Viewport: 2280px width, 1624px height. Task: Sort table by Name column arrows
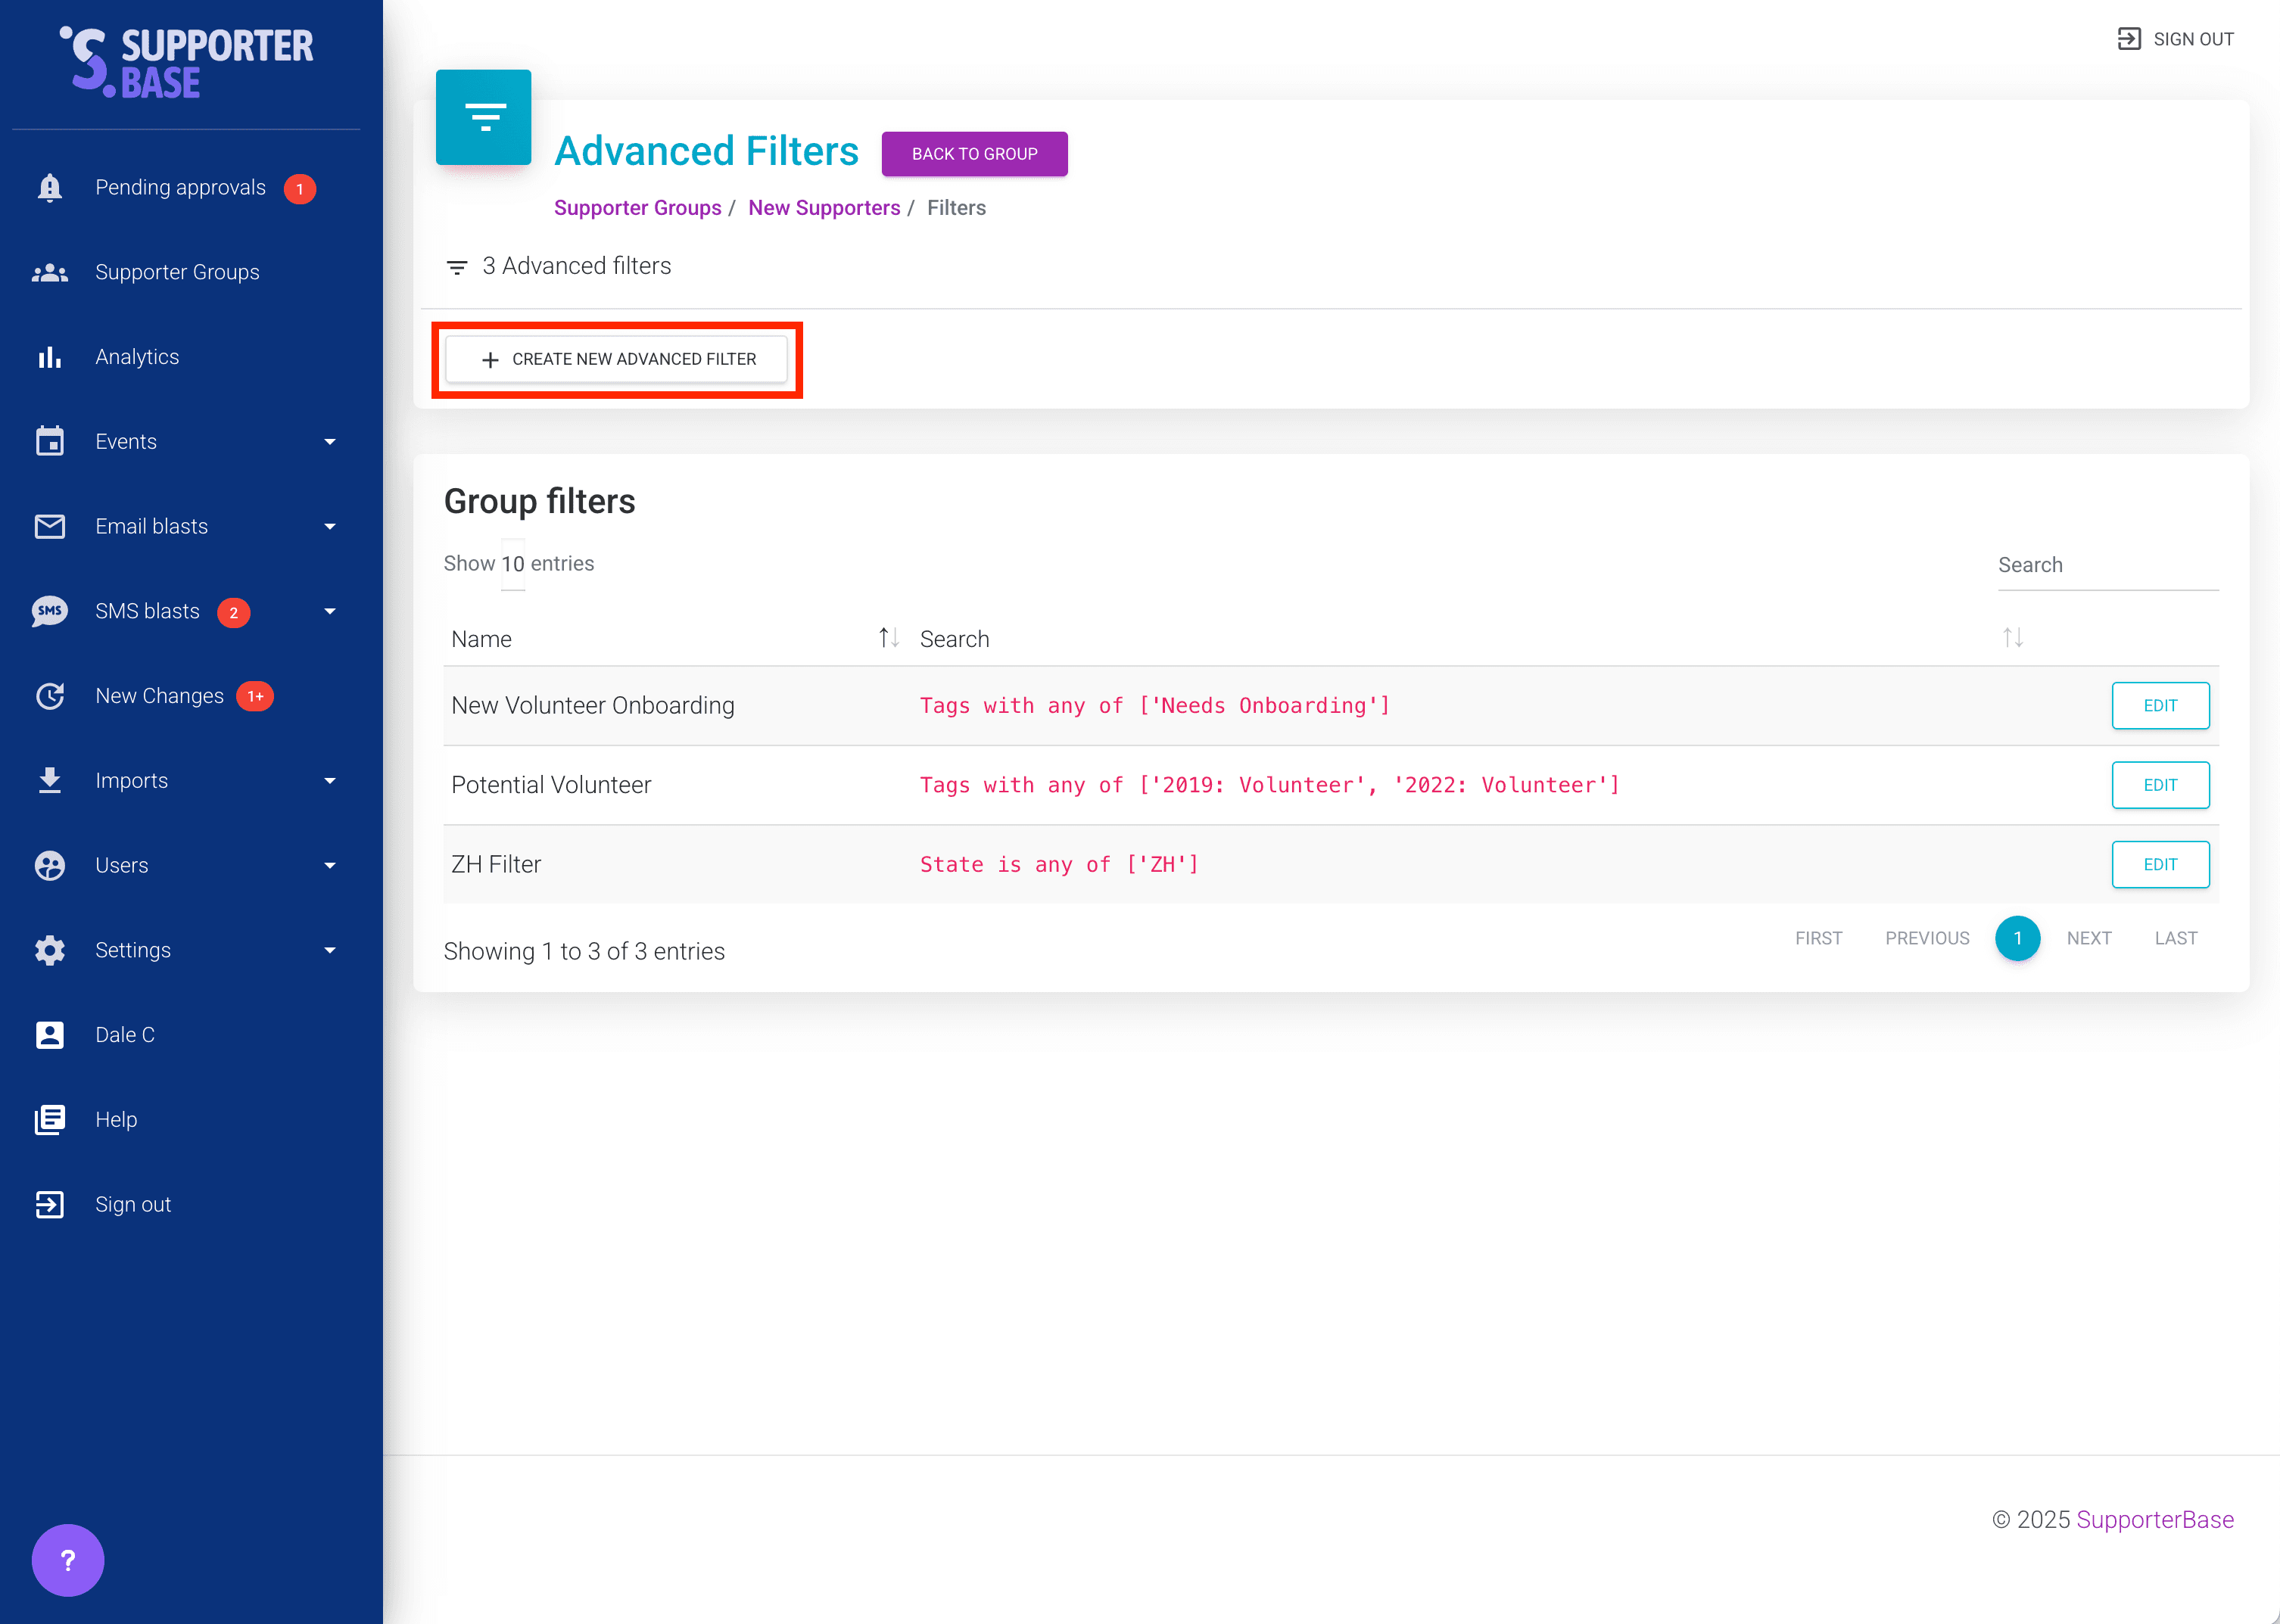coord(888,638)
